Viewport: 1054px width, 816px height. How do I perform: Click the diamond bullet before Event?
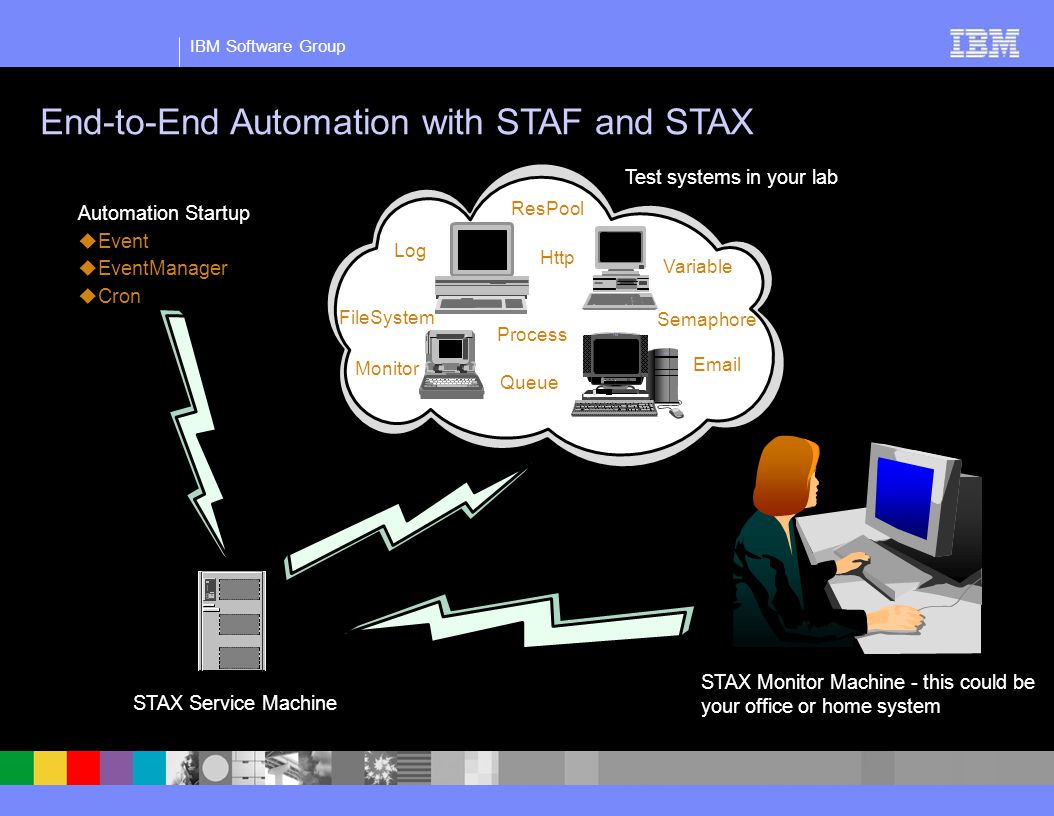[x=87, y=241]
